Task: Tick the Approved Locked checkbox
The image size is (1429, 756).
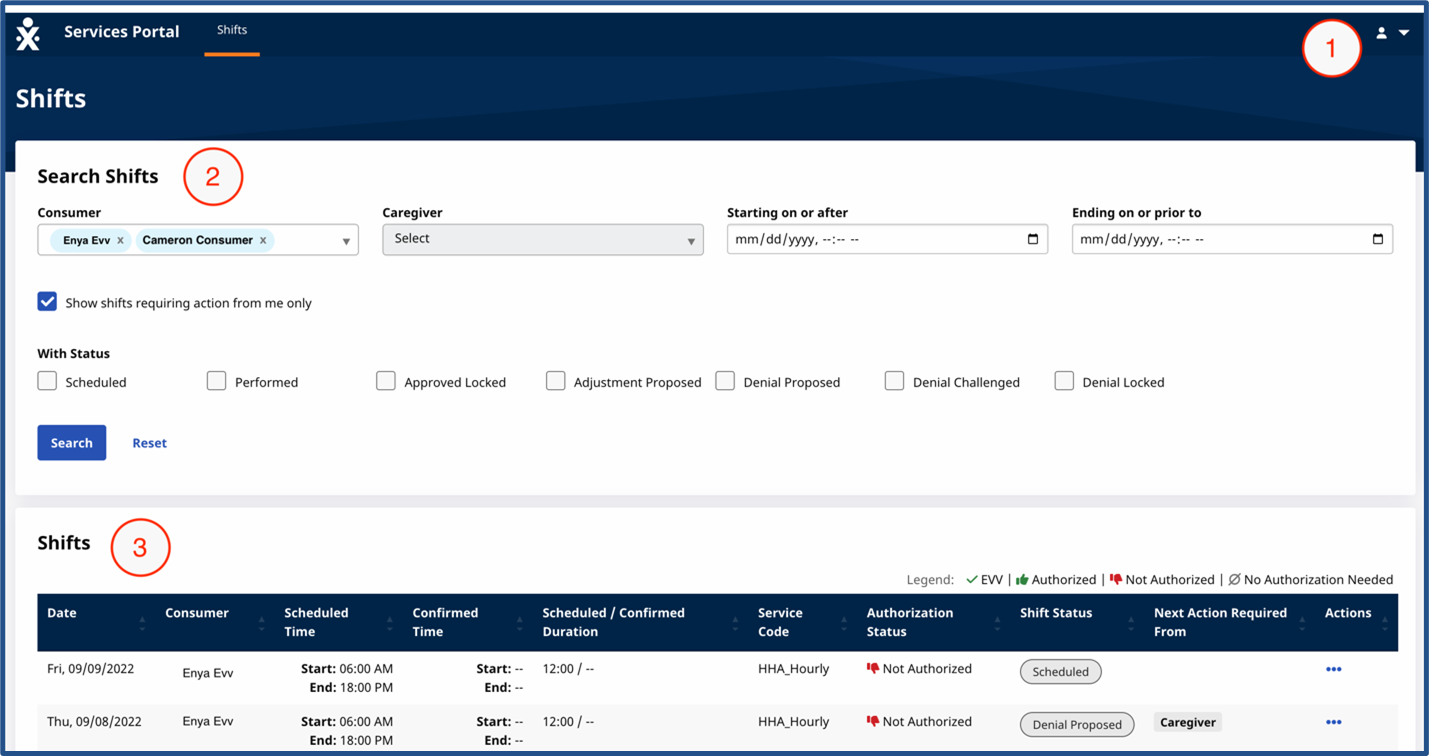Action: coord(386,381)
